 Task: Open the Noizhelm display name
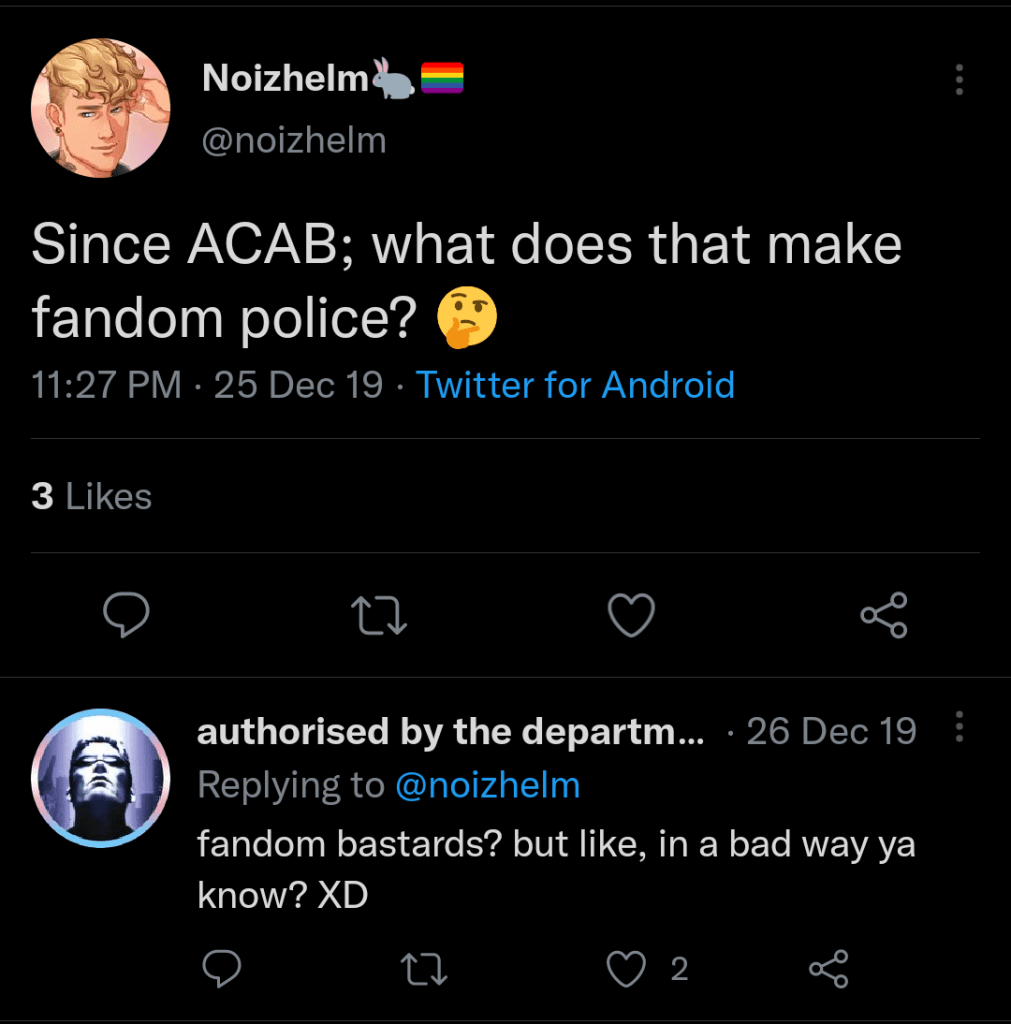pyautogui.click(x=286, y=78)
